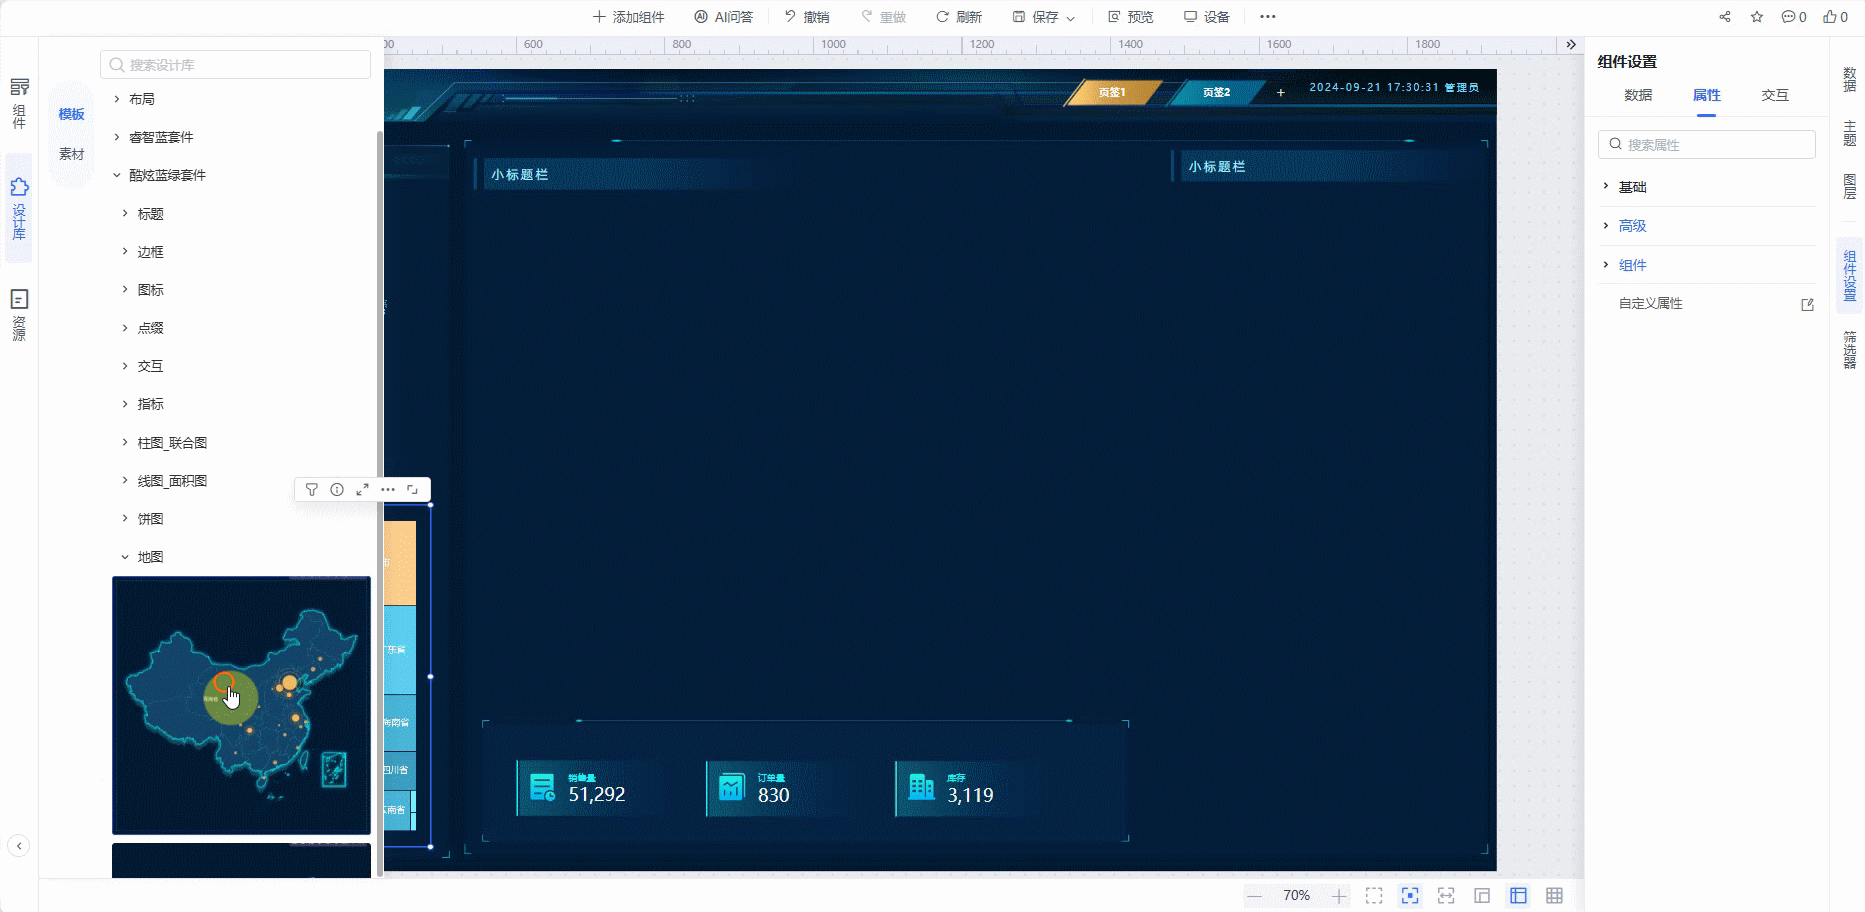
Task: Click the overlapping-panels icon in the bottom bar
Action: click(1482, 896)
